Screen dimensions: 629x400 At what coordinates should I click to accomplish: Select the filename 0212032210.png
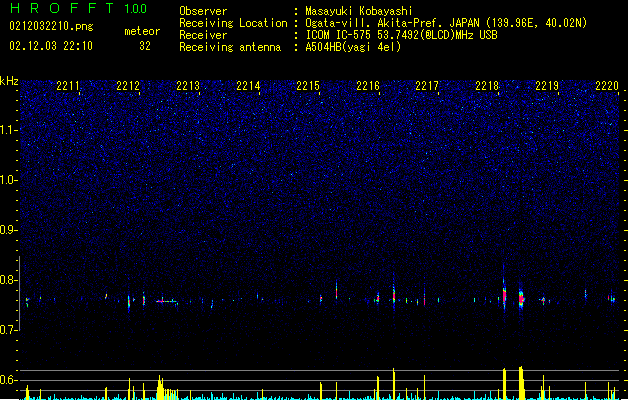pyautogui.click(x=51, y=26)
